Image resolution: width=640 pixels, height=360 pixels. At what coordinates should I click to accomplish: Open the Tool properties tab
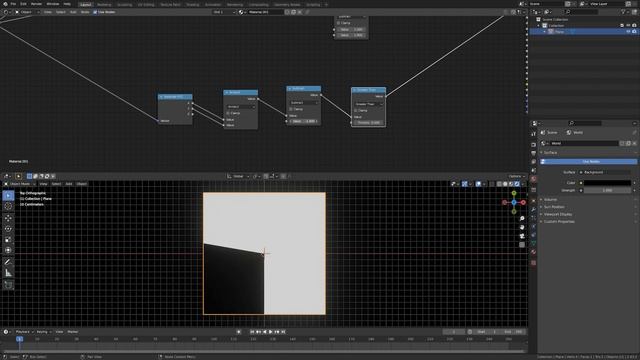point(533,133)
